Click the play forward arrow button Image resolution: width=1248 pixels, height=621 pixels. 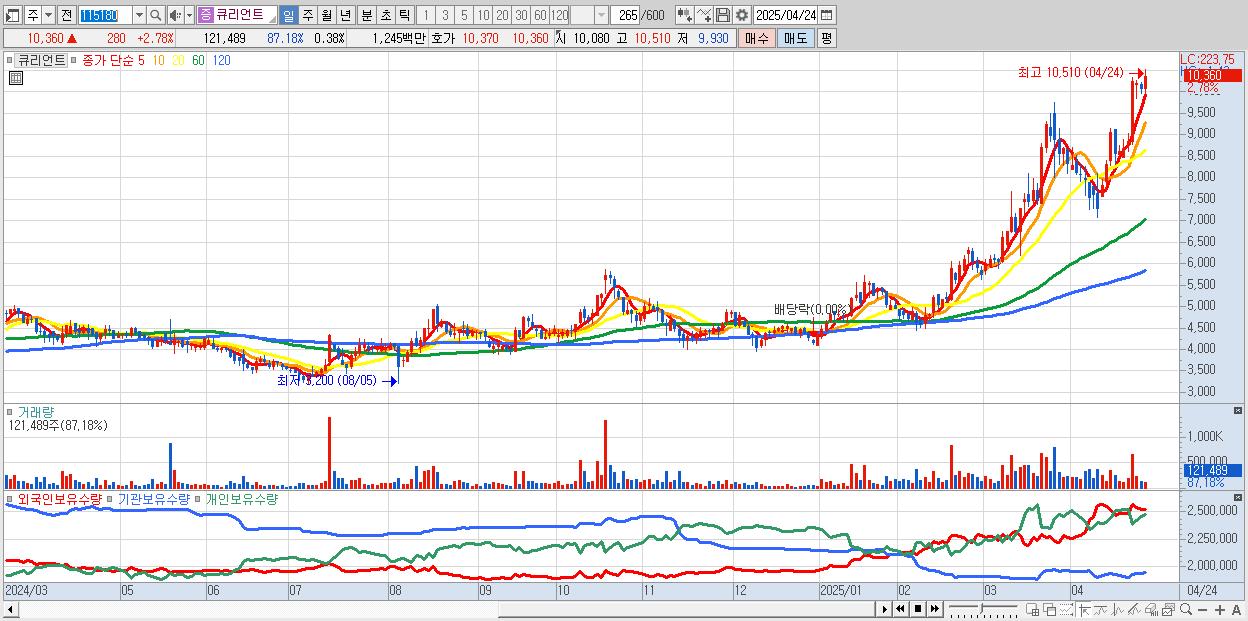pyautogui.click(x=885, y=609)
